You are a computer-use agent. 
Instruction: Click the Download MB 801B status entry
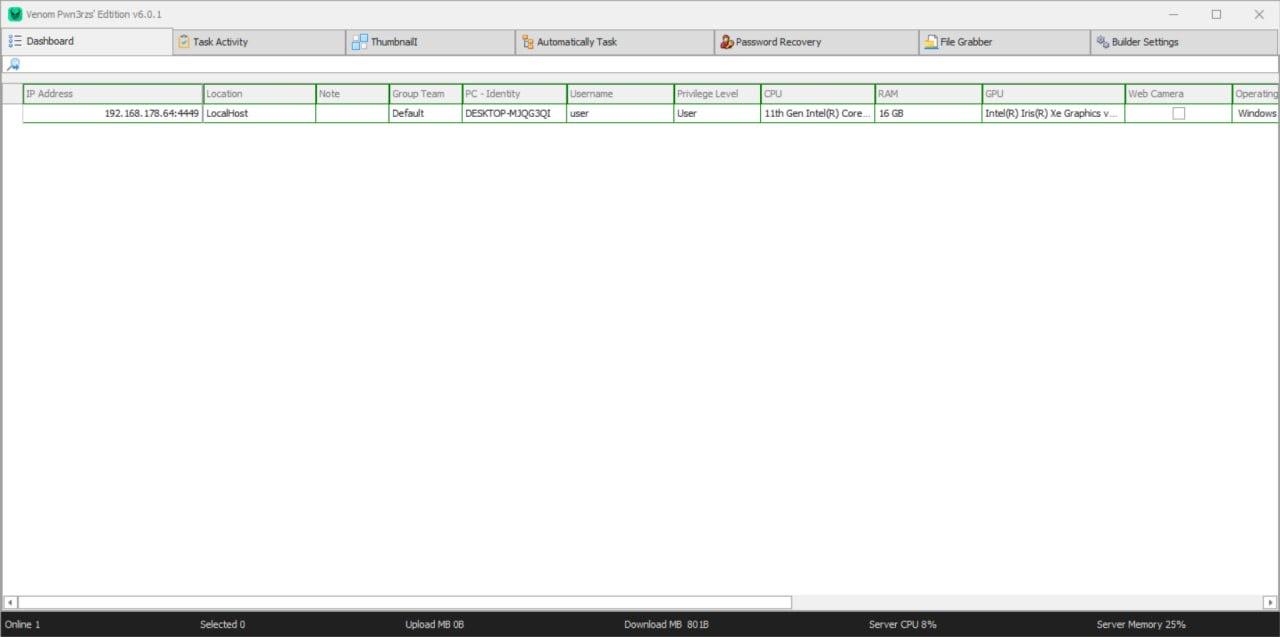(666, 625)
